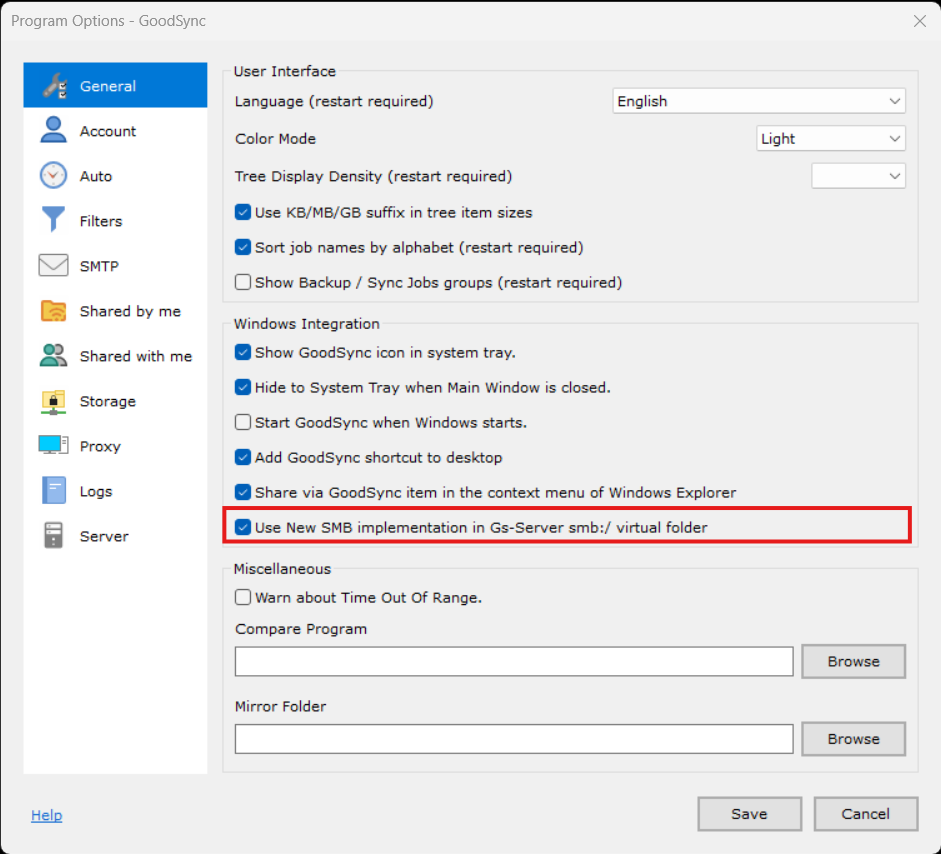Uncheck Sort job names by alphabet

pos(243,247)
